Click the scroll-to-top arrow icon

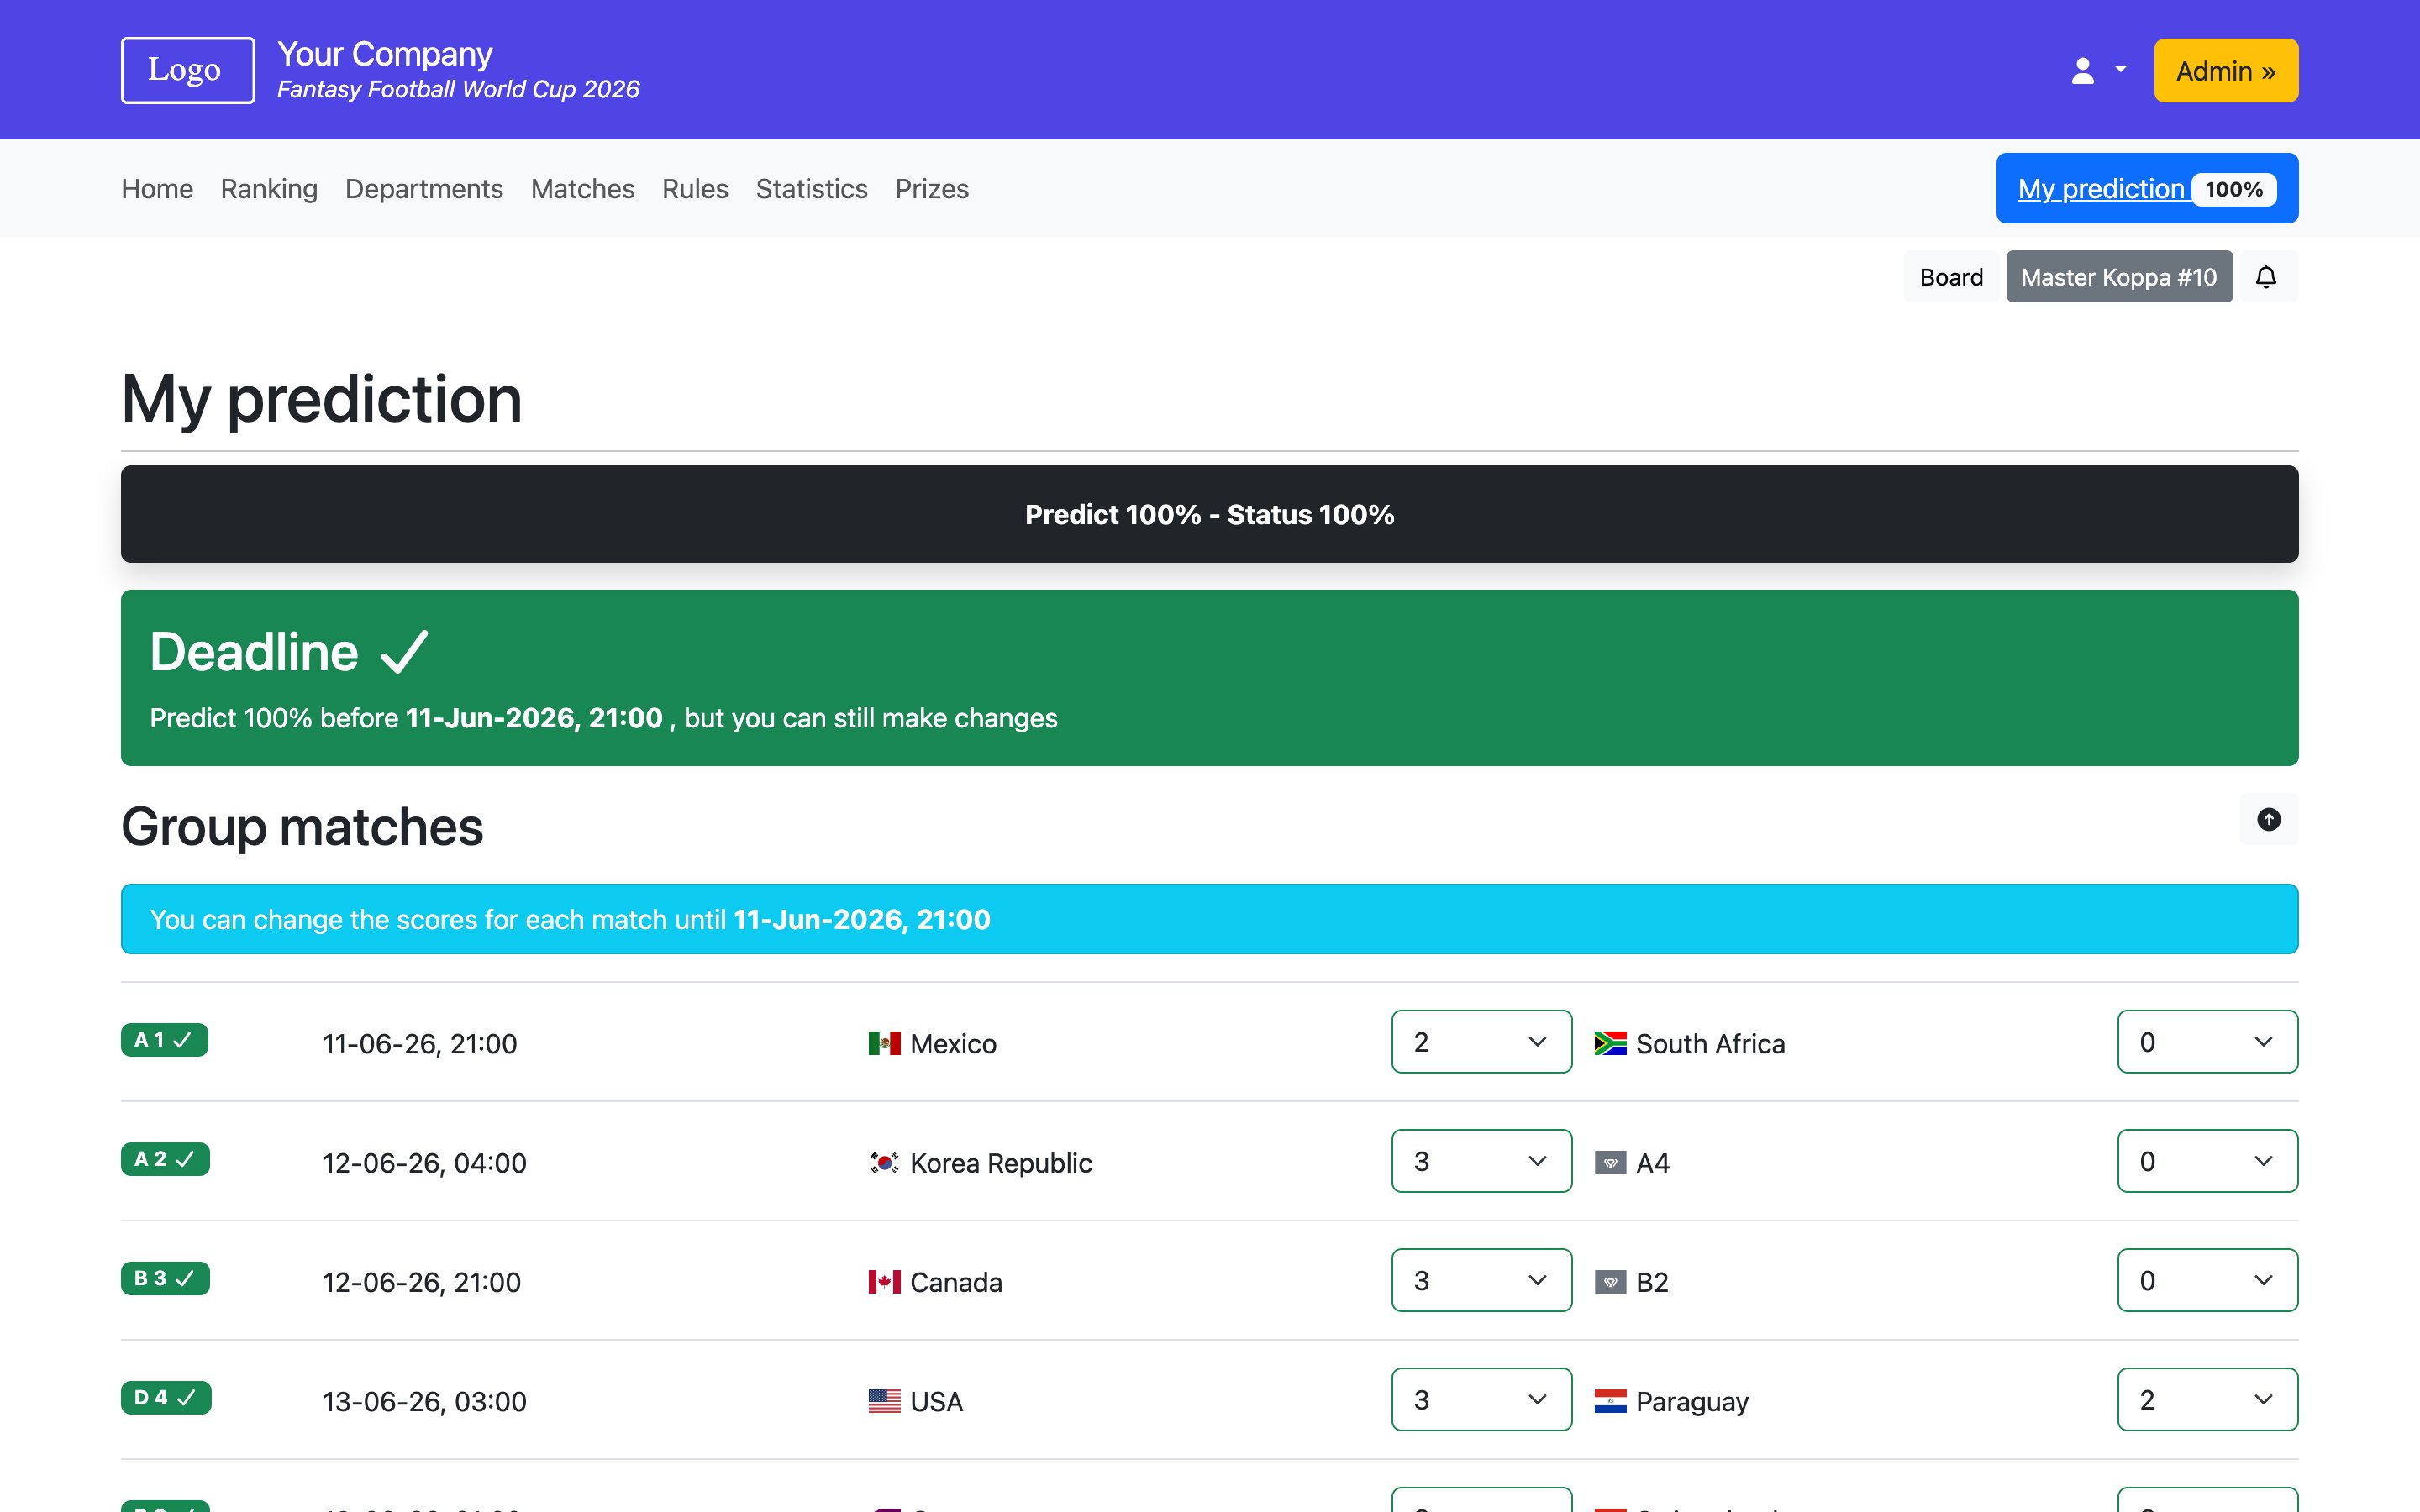(2269, 819)
